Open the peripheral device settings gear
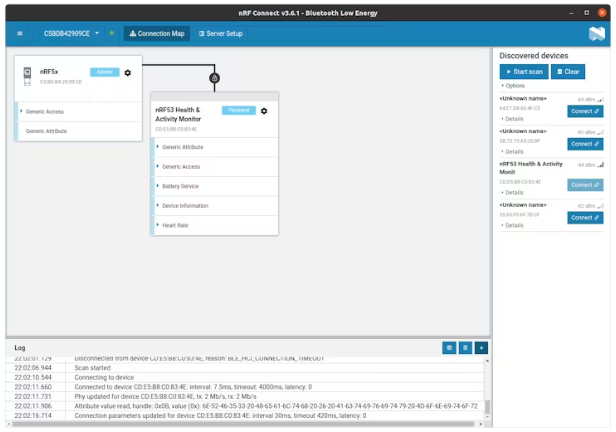This screenshot has width=616, height=432. tap(264, 111)
